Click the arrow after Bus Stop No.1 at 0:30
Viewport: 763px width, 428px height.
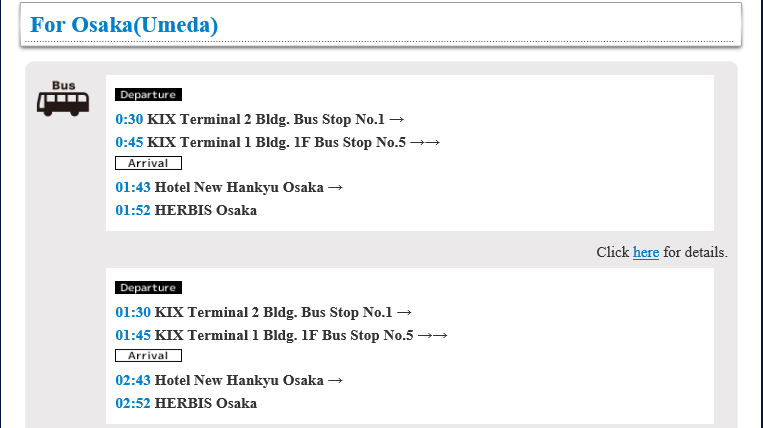pos(397,120)
